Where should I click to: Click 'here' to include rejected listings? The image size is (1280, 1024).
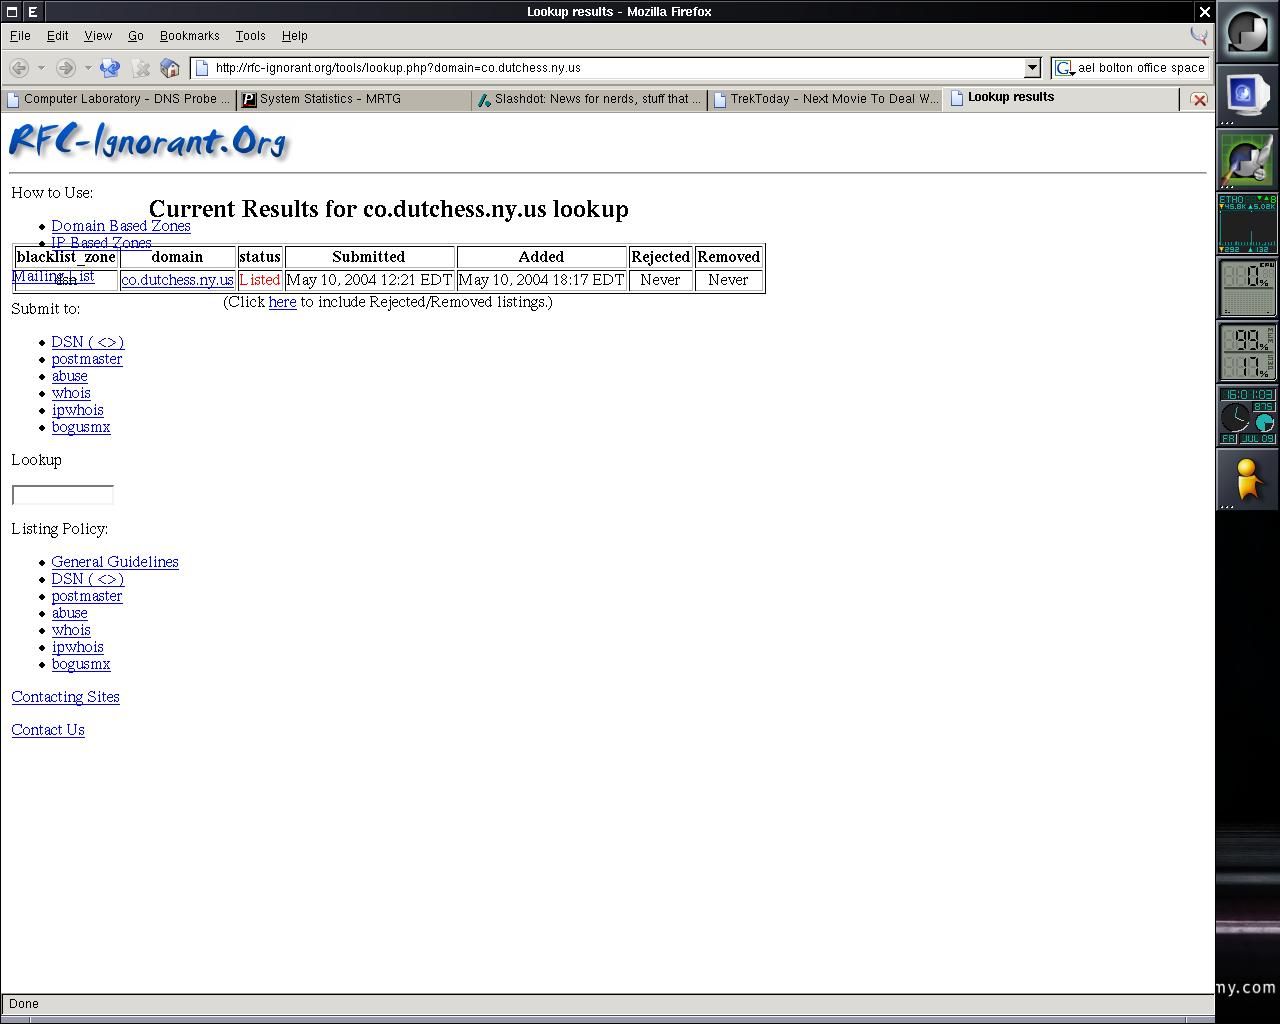tap(283, 302)
